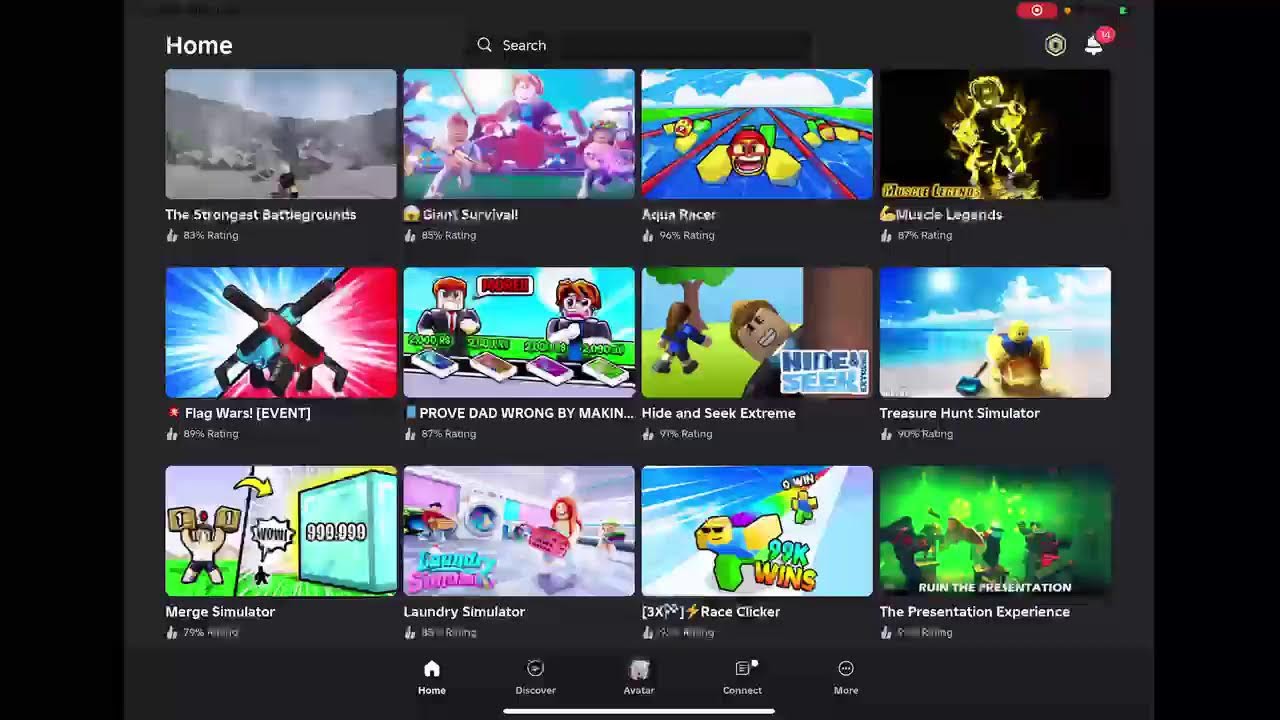Click the 96% Rating text
Viewport: 1280px width, 720px height.
click(x=687, y=235)
